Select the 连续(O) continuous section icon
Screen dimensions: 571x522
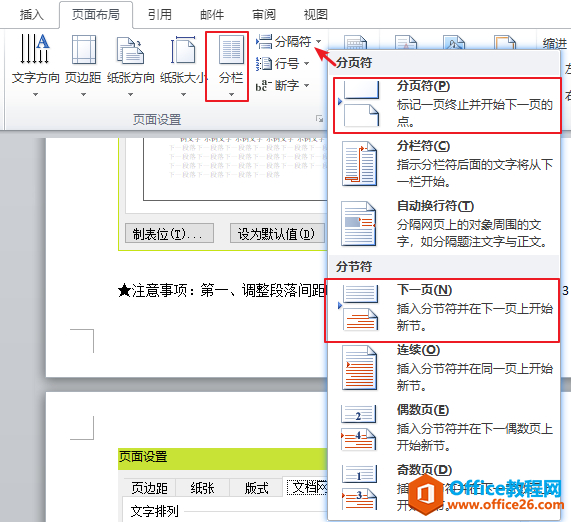pos(359,368)
